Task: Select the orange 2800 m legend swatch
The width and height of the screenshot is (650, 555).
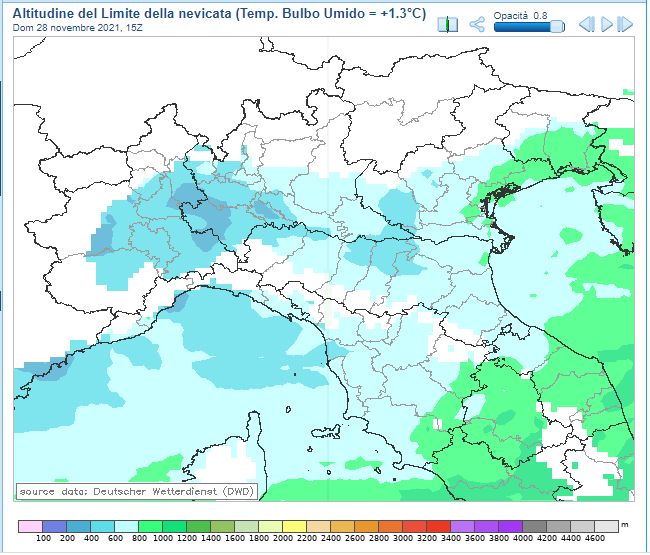Action: click(x=366, y=526)
